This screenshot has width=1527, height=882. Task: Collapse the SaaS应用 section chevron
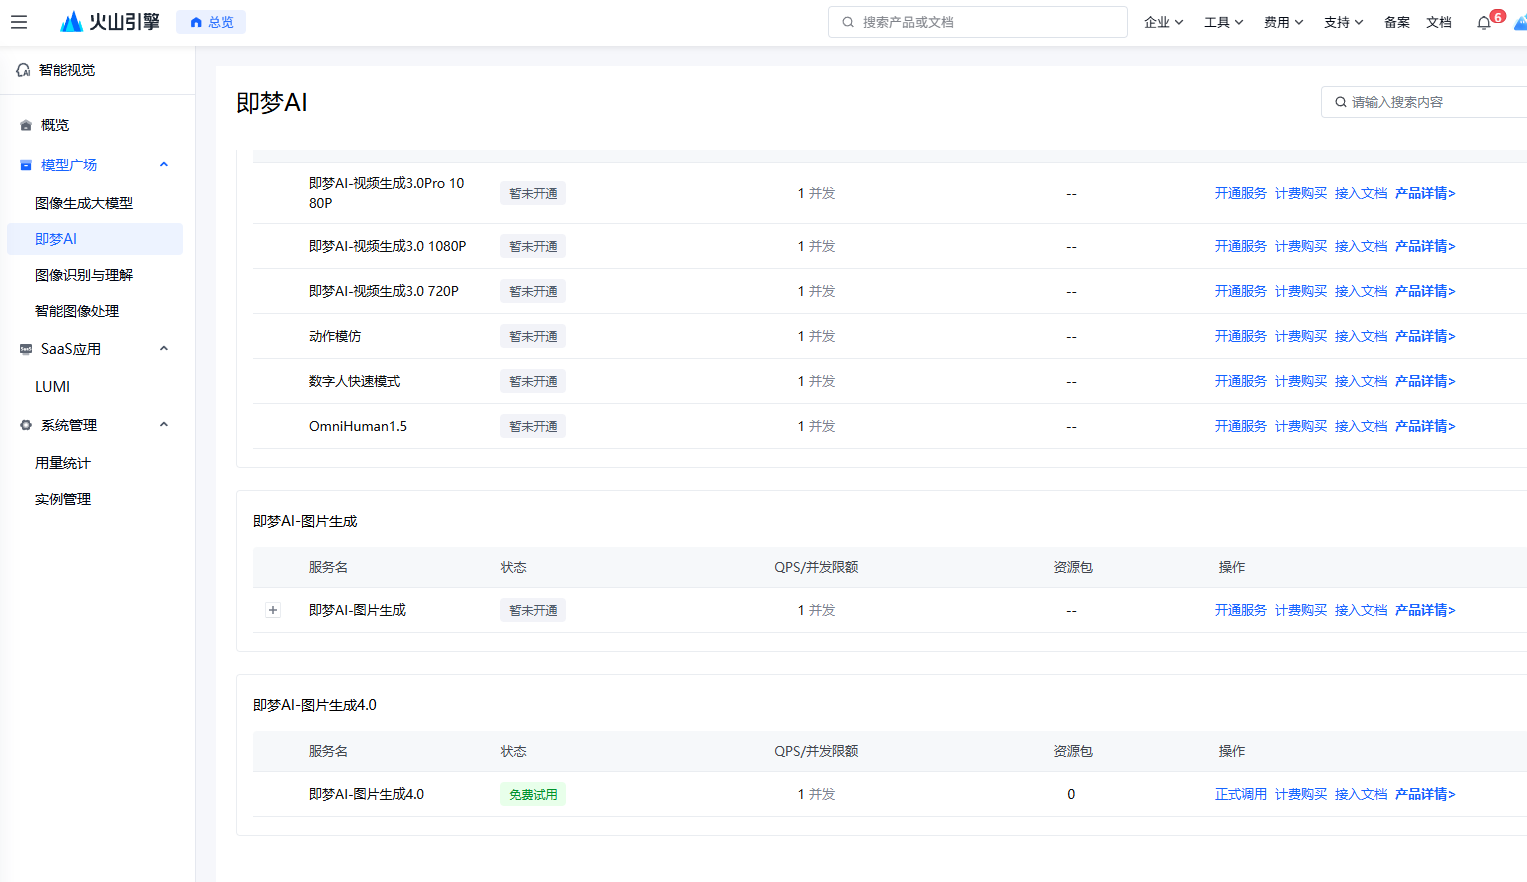coord(164,349)
